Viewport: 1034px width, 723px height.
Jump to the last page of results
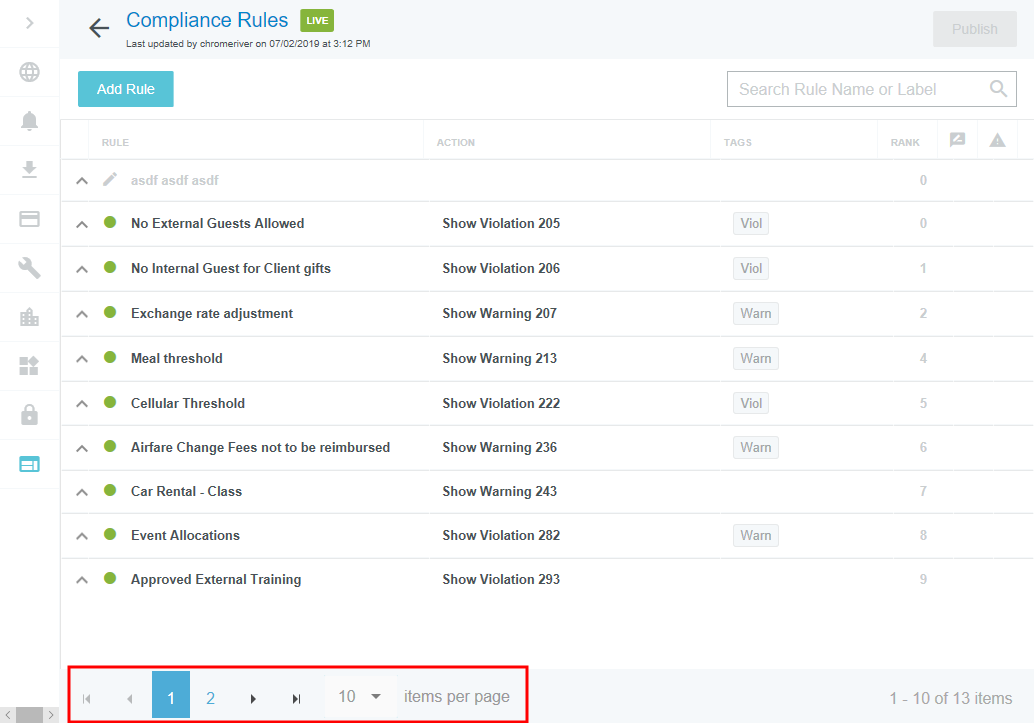tap(296, 698)
